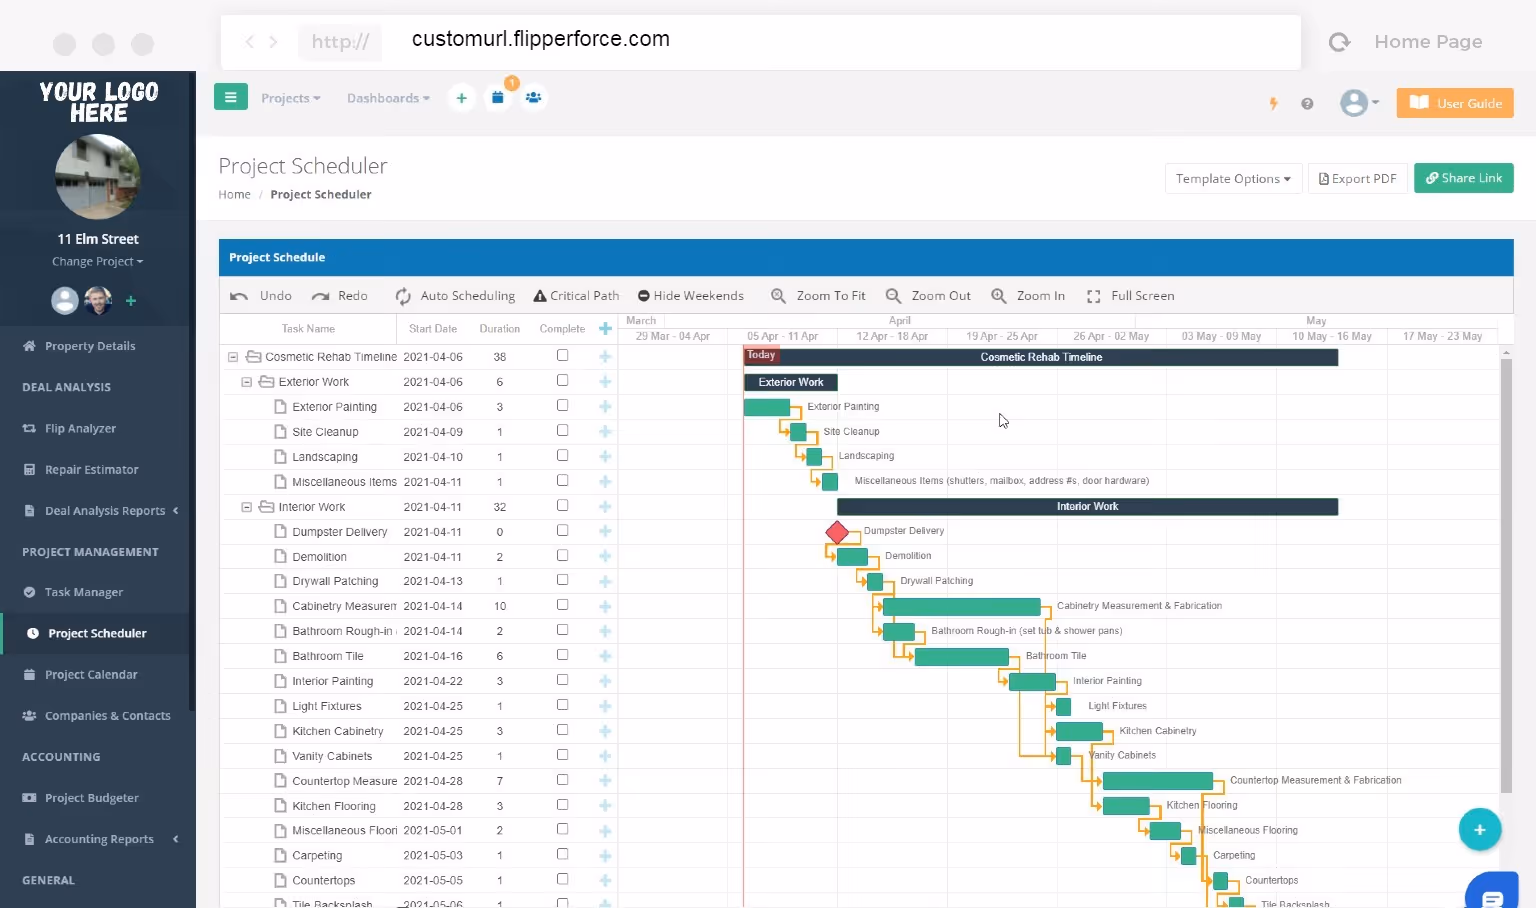Toggle Hide Weekends option
Screen dimensions: 1536x908
point(691,296)
